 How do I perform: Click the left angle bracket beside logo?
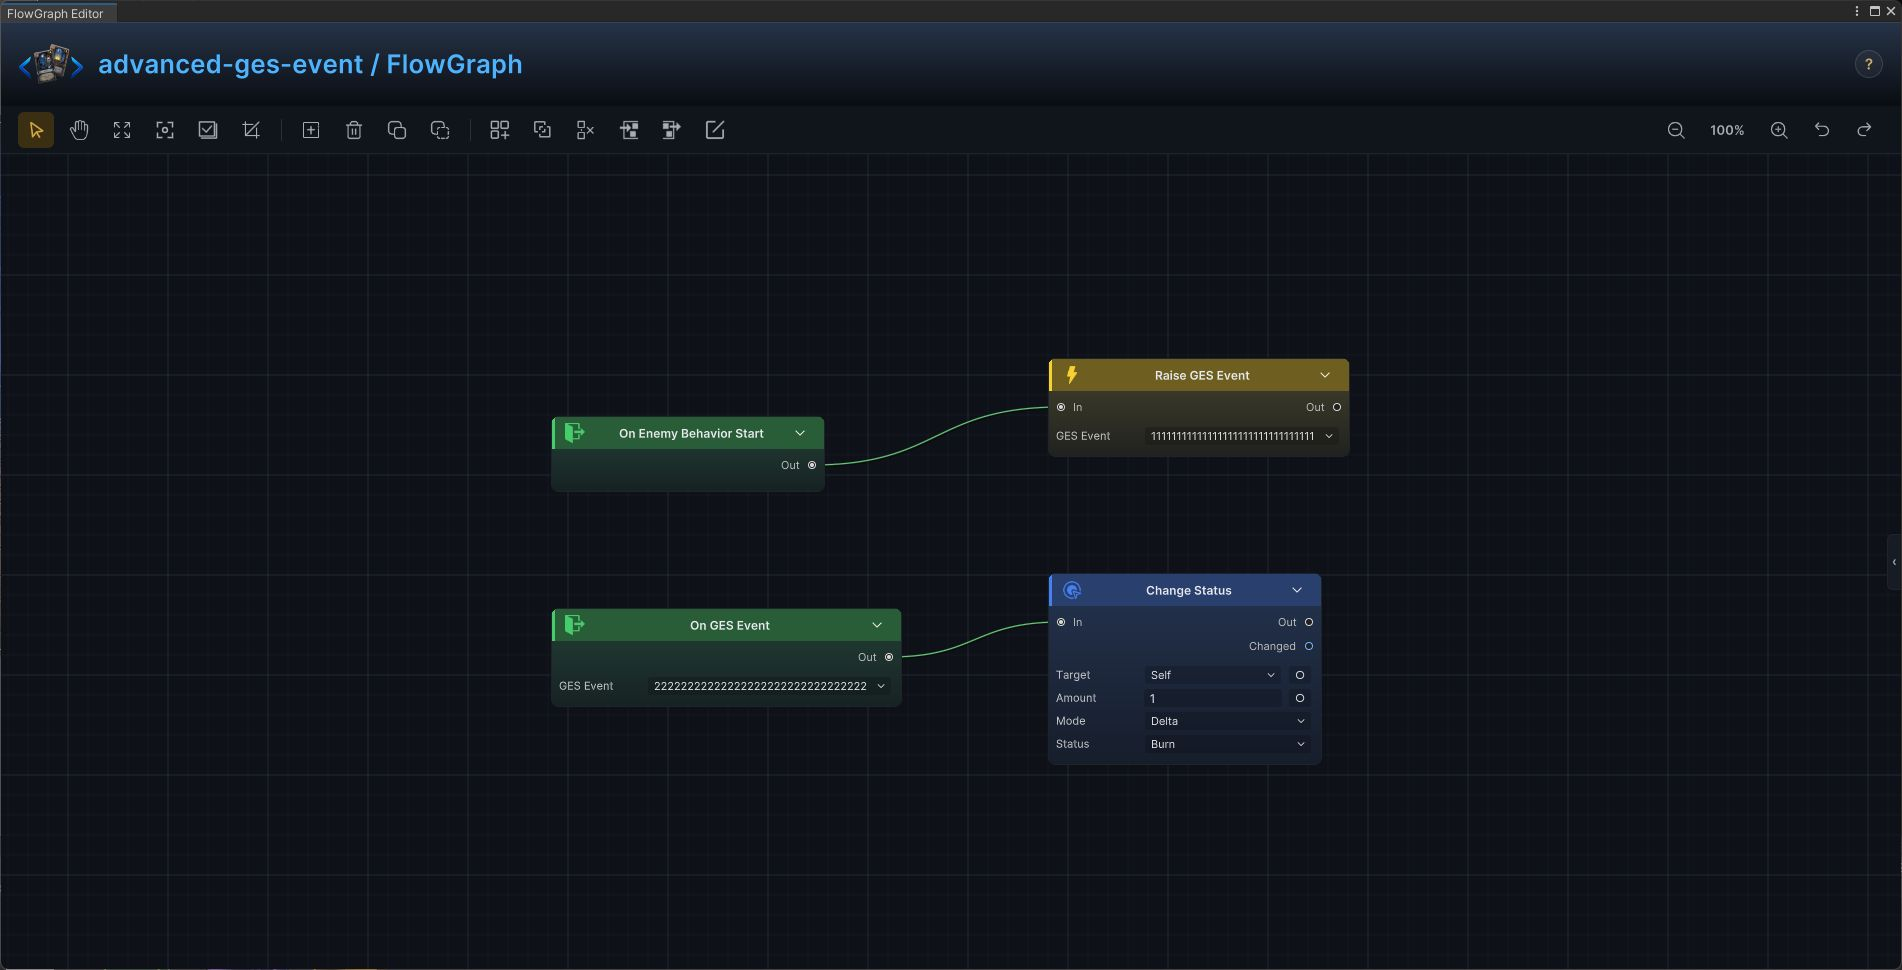click(x=25, y=66)
